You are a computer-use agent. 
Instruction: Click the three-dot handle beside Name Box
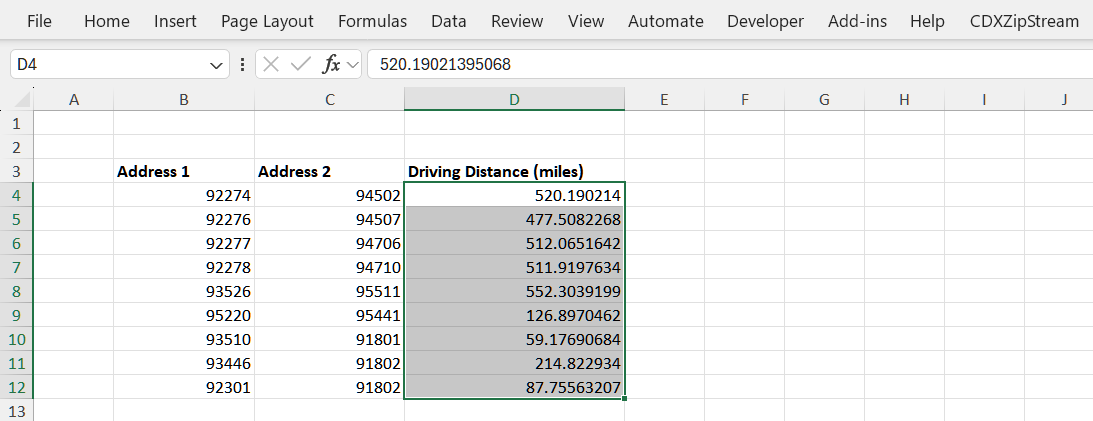(242, 65)
